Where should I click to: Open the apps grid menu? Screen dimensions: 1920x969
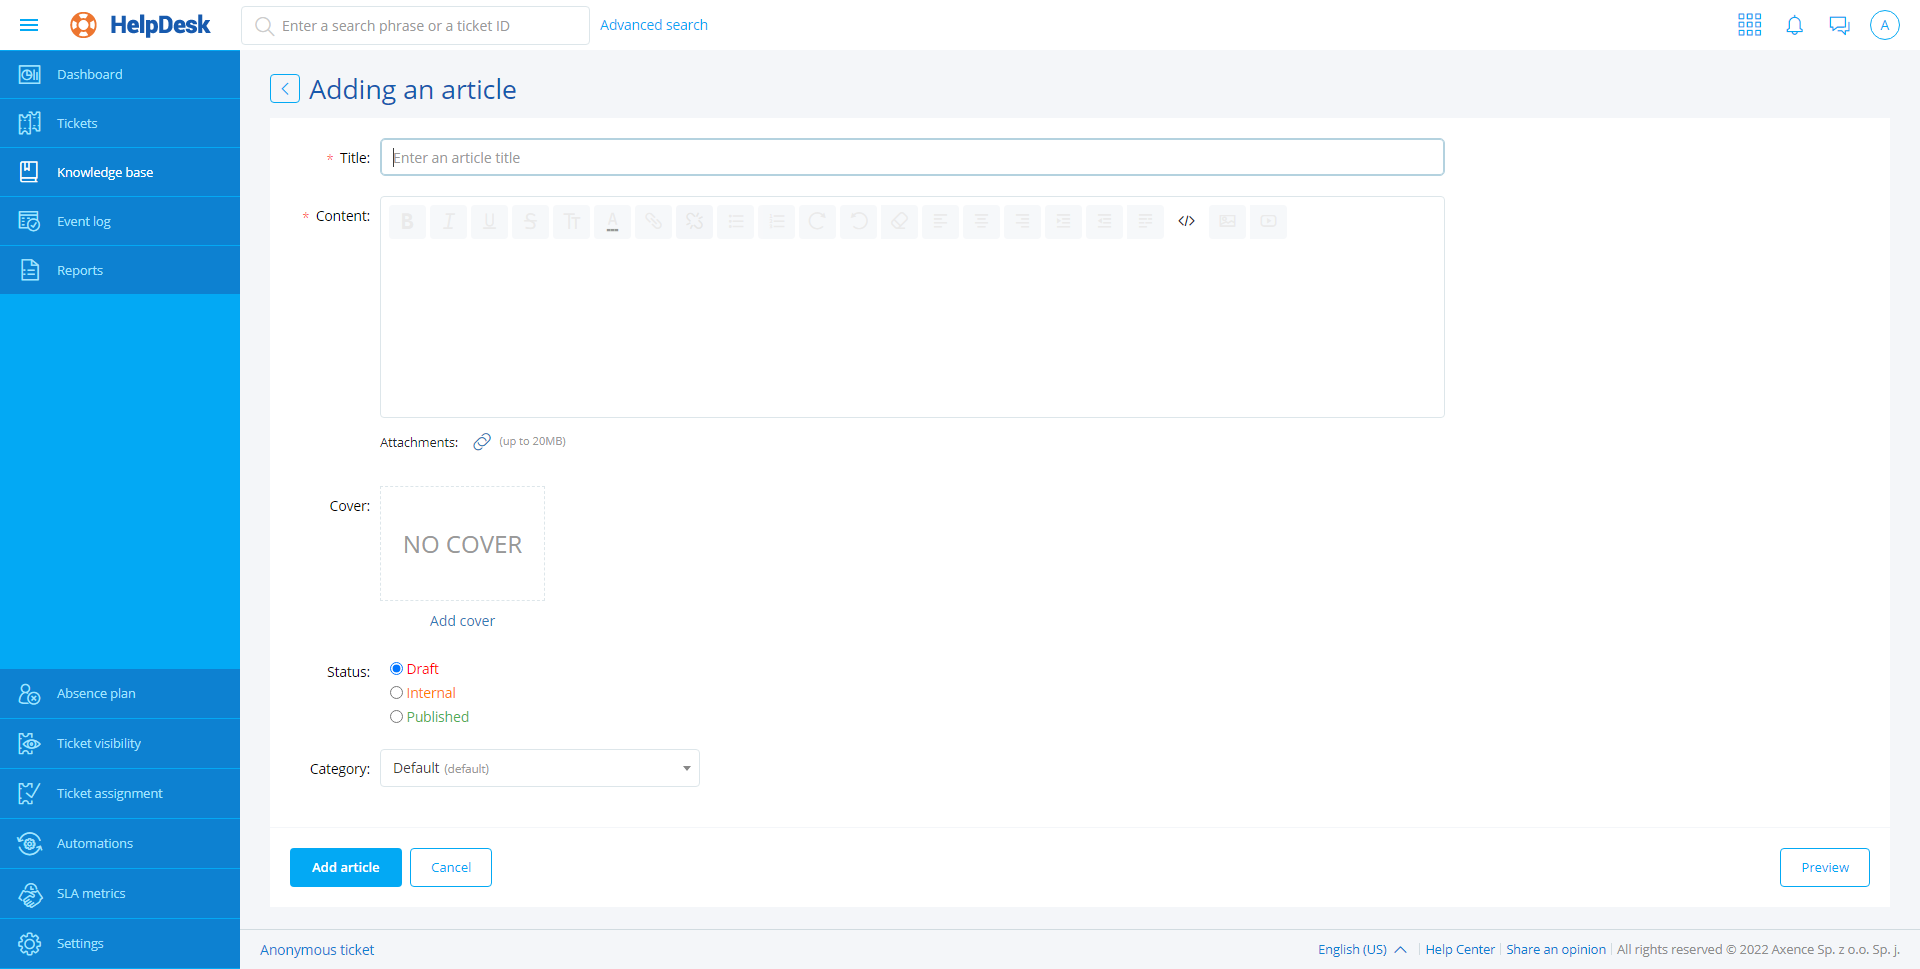coord(1749,25)
